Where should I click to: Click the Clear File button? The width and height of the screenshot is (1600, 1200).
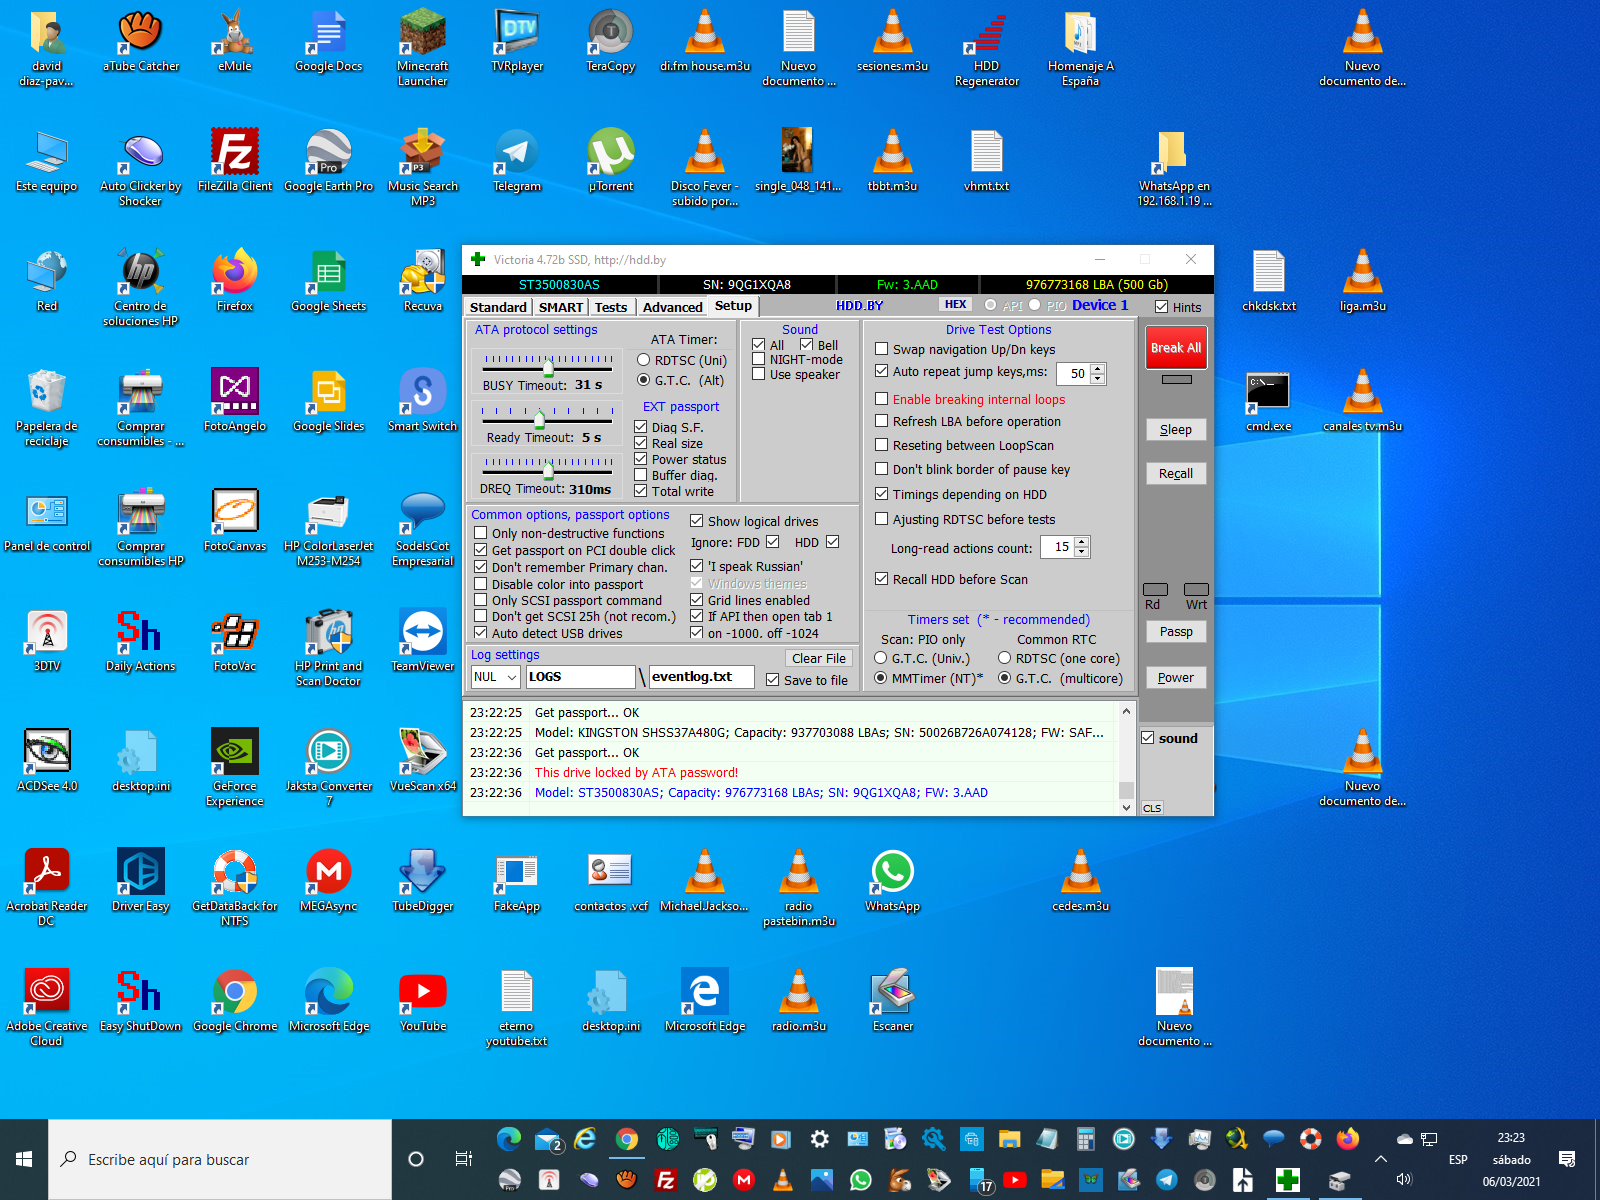818,658
